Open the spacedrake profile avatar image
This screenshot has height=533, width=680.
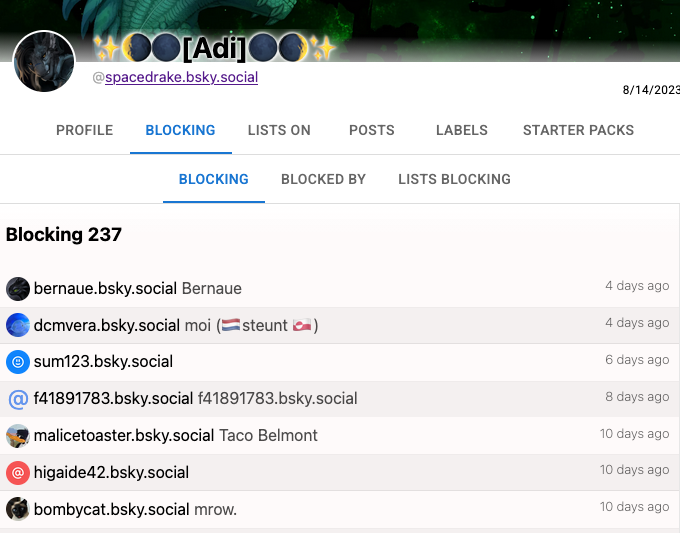tap(44, 61)
